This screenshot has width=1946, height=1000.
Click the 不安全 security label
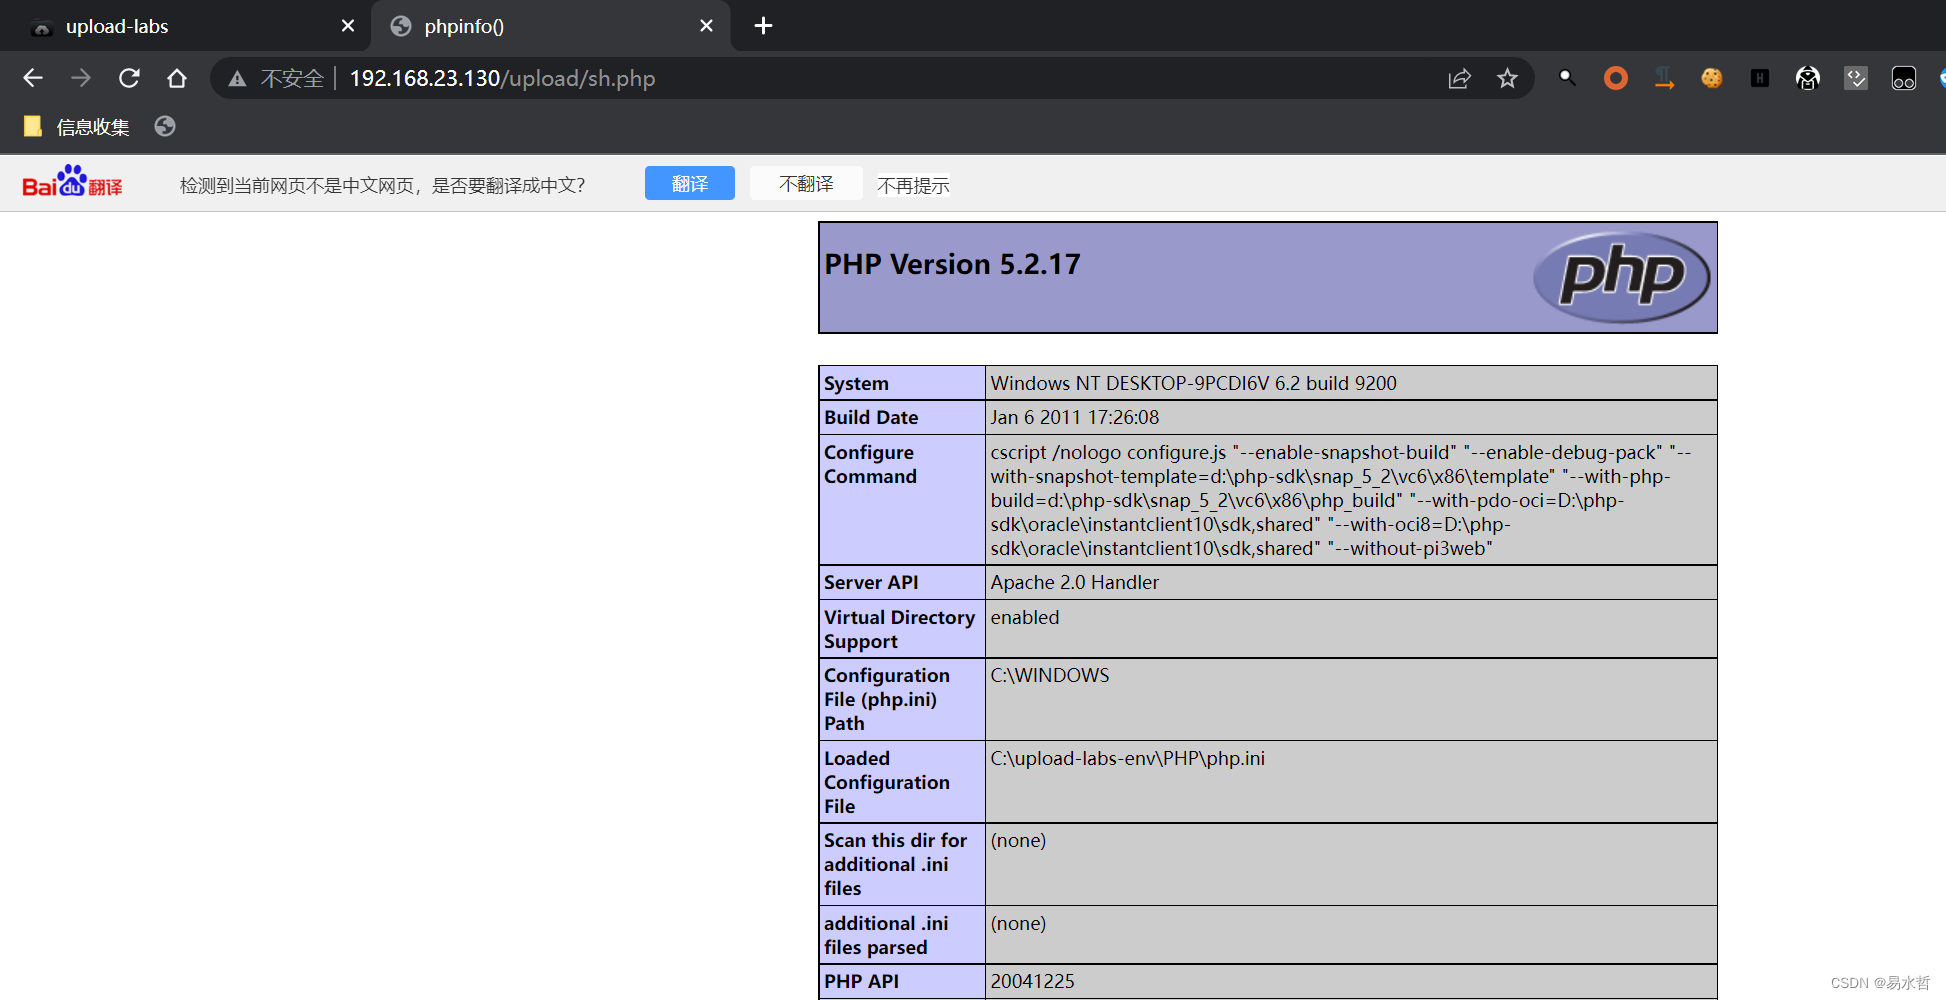tap(292, 78)
